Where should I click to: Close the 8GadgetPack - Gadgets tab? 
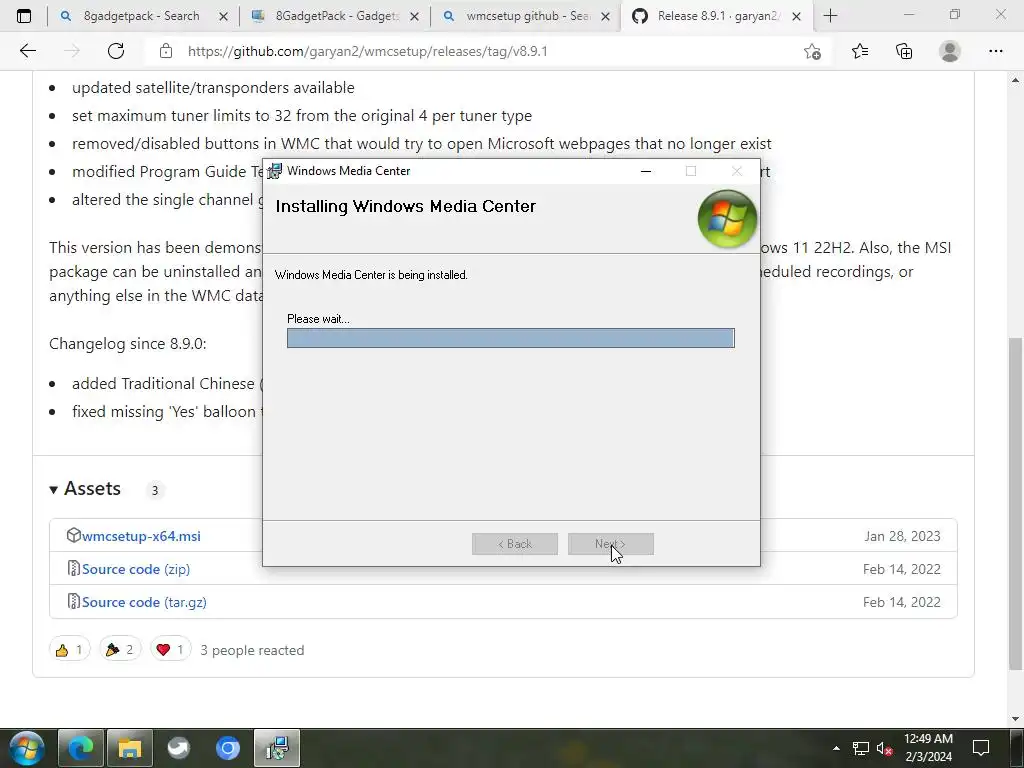pos(414,16)
